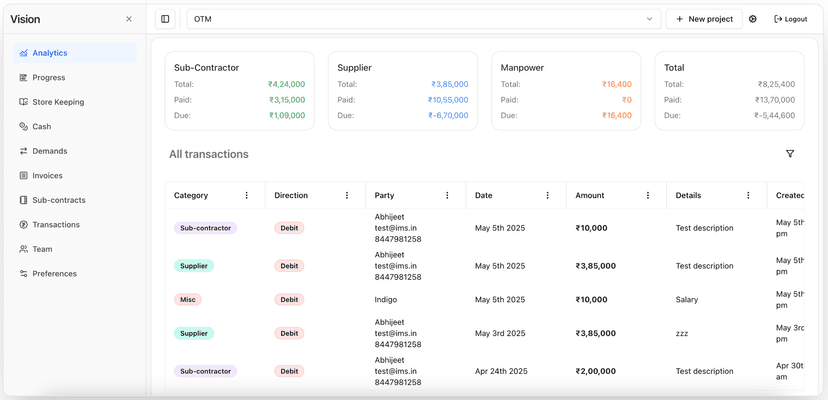Viewport: 828px width, 400px height.
Task: Click the Party column header
Action: click(384, 196)
